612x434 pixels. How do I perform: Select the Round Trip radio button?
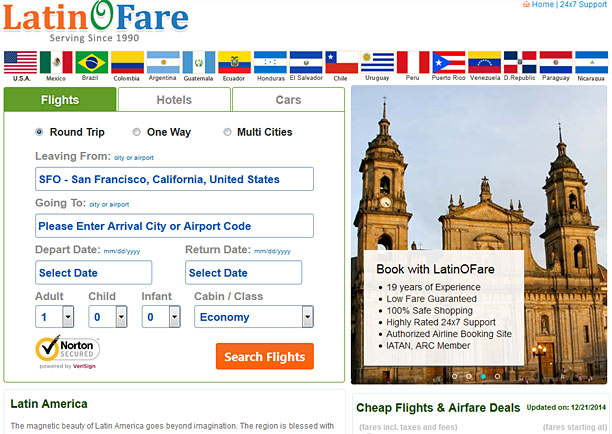[x=39, y=132]
